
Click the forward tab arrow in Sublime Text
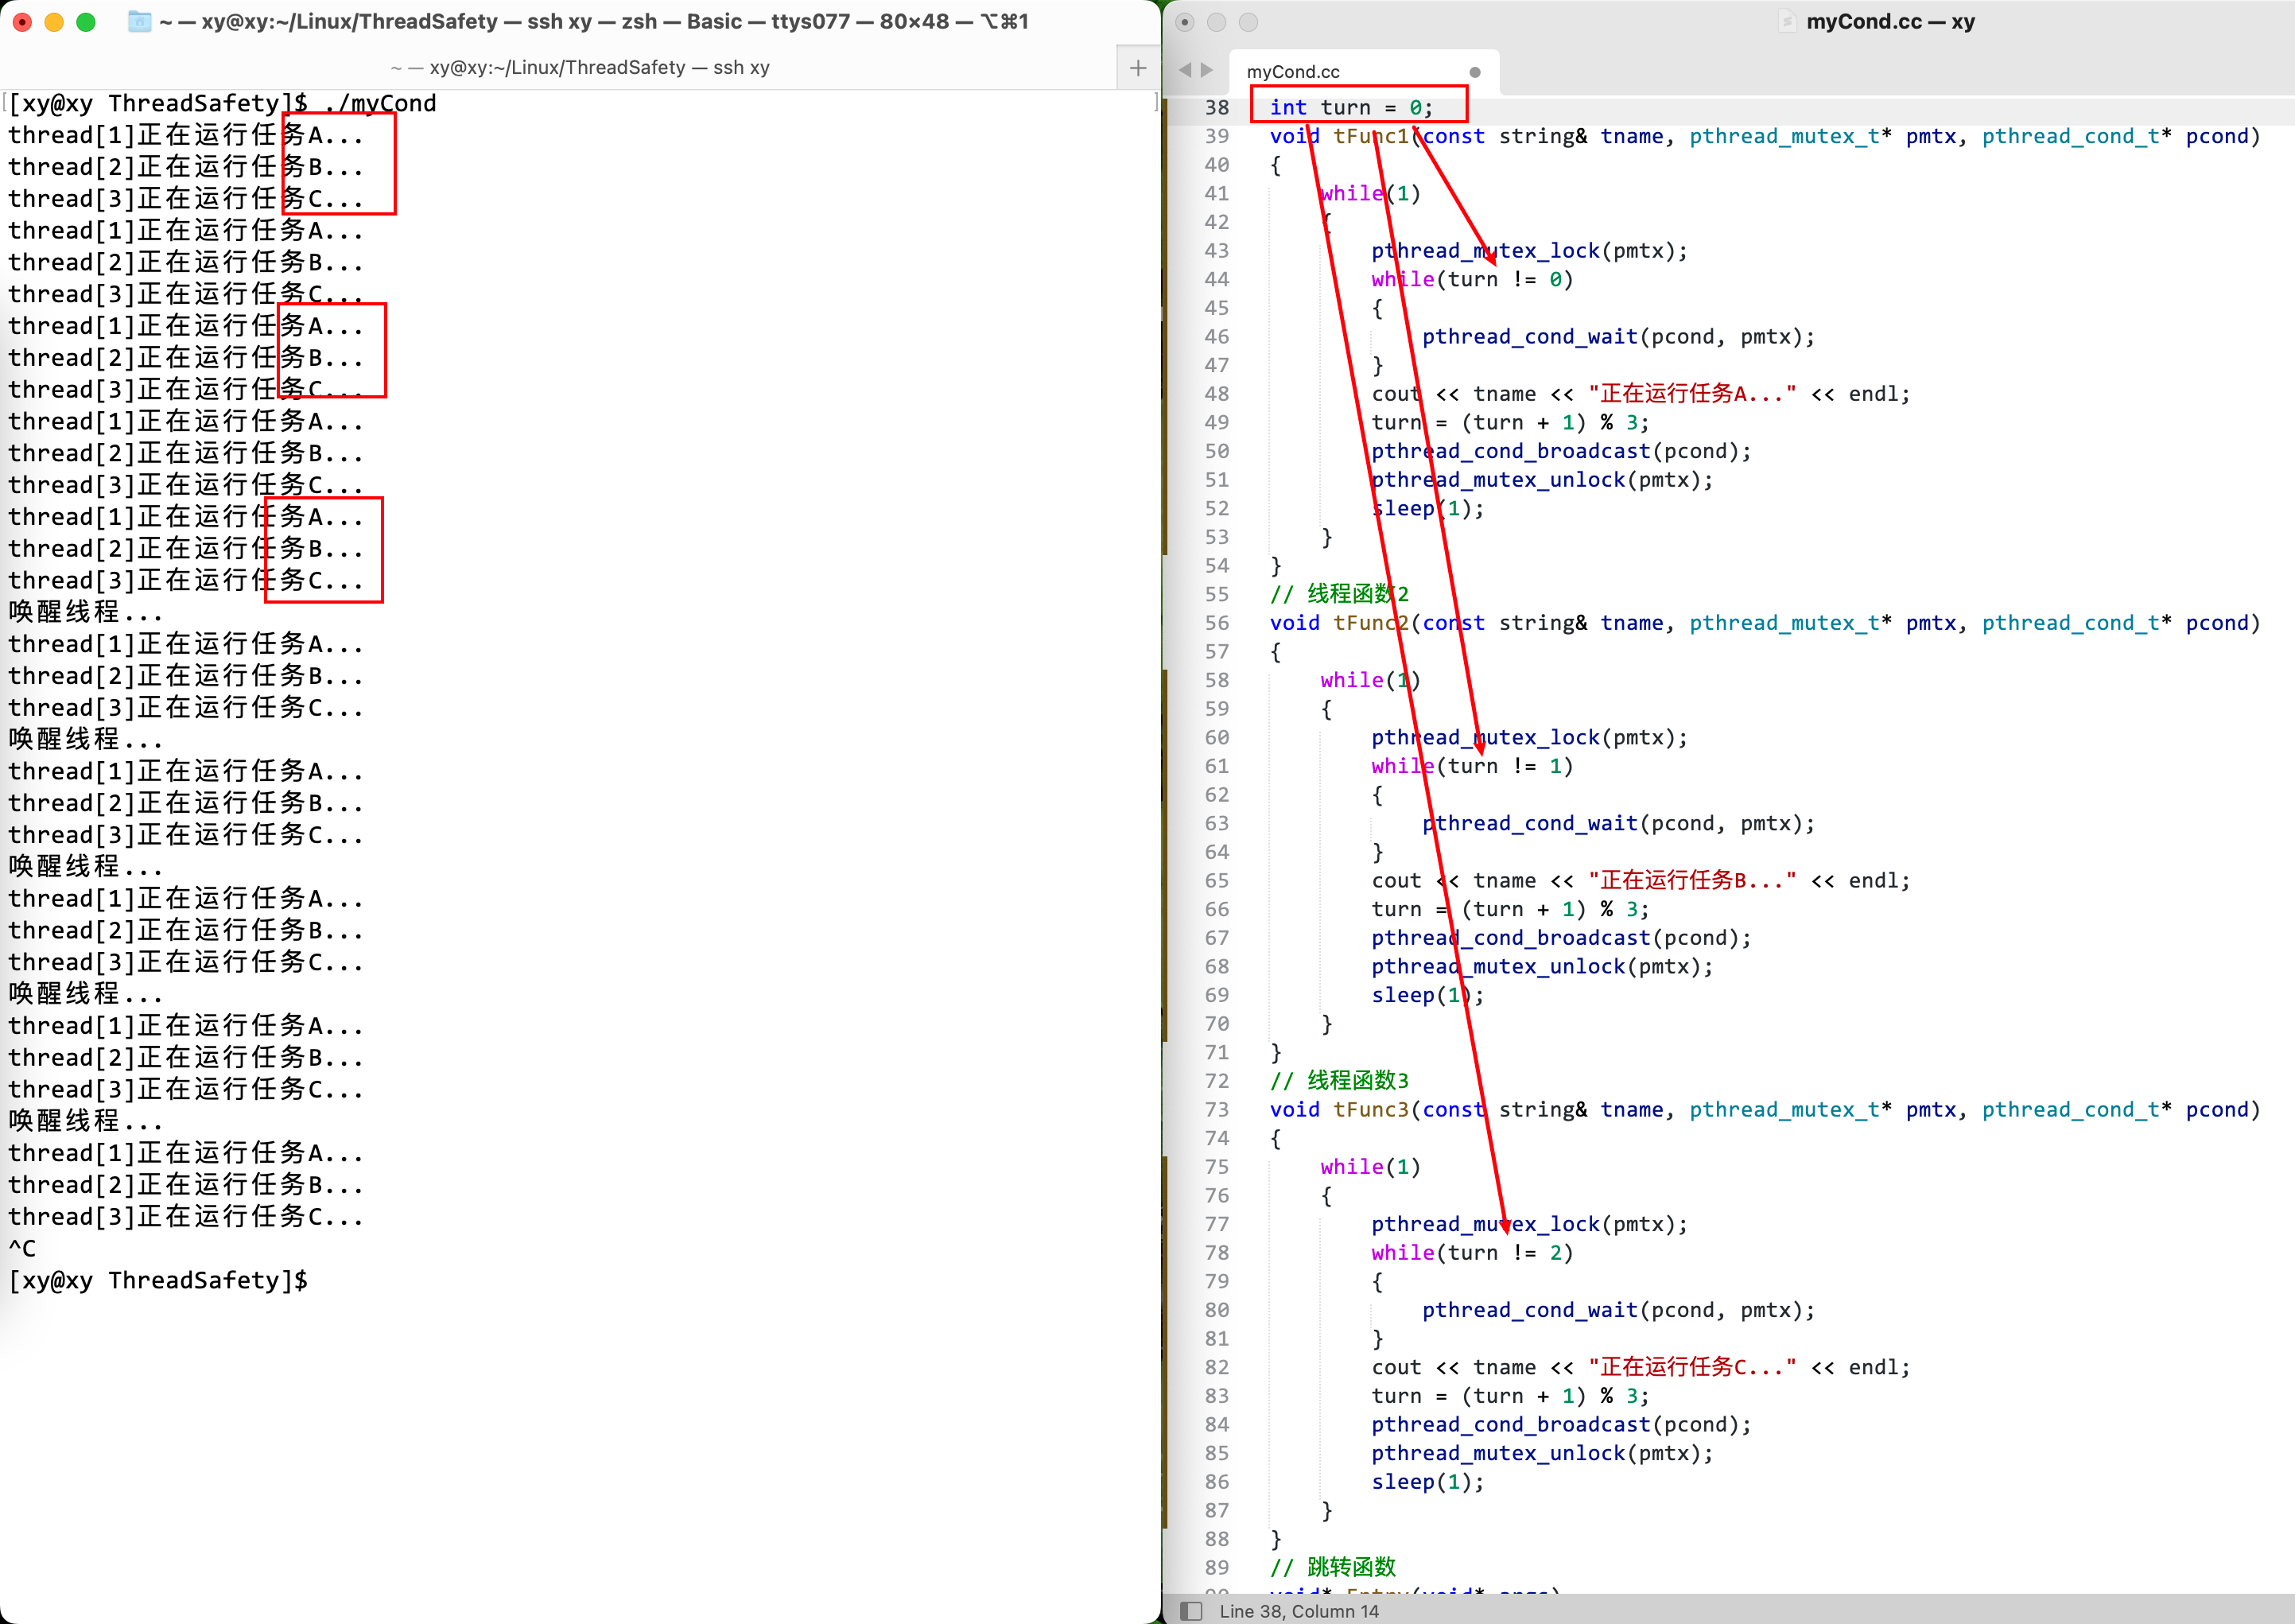1207,70
